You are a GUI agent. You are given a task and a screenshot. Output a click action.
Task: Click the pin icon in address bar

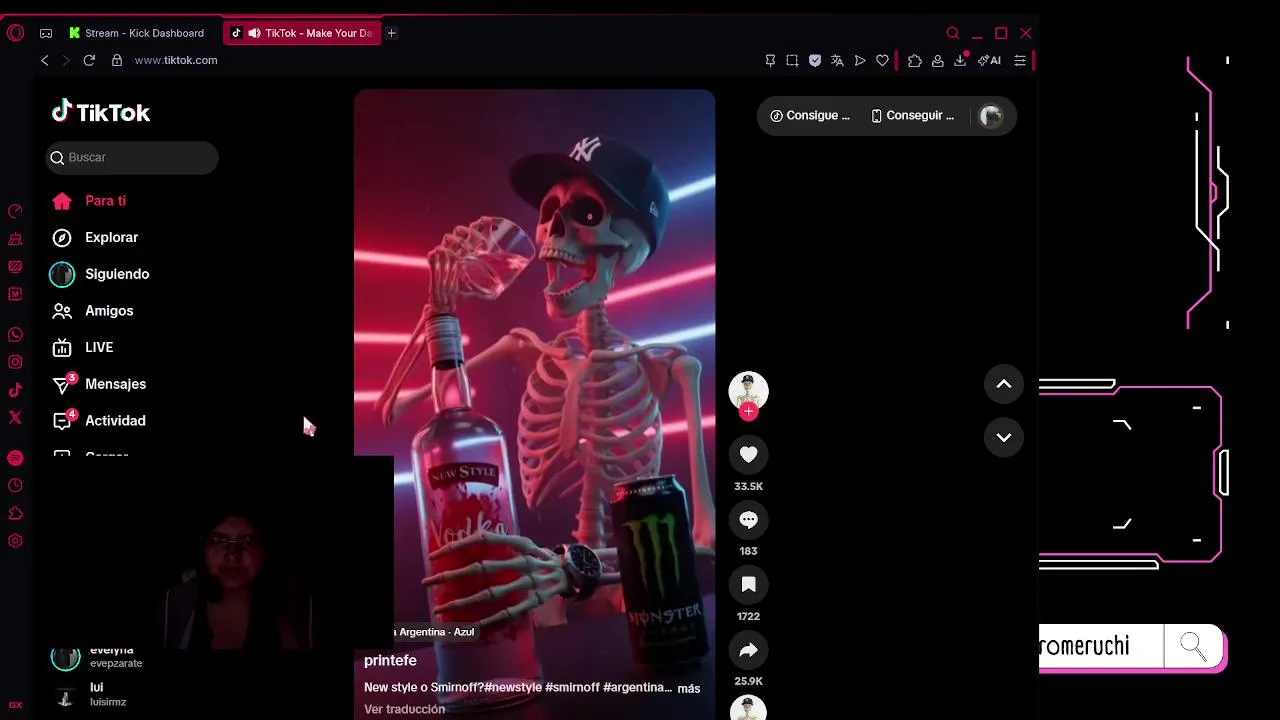(x=770, y=60)
